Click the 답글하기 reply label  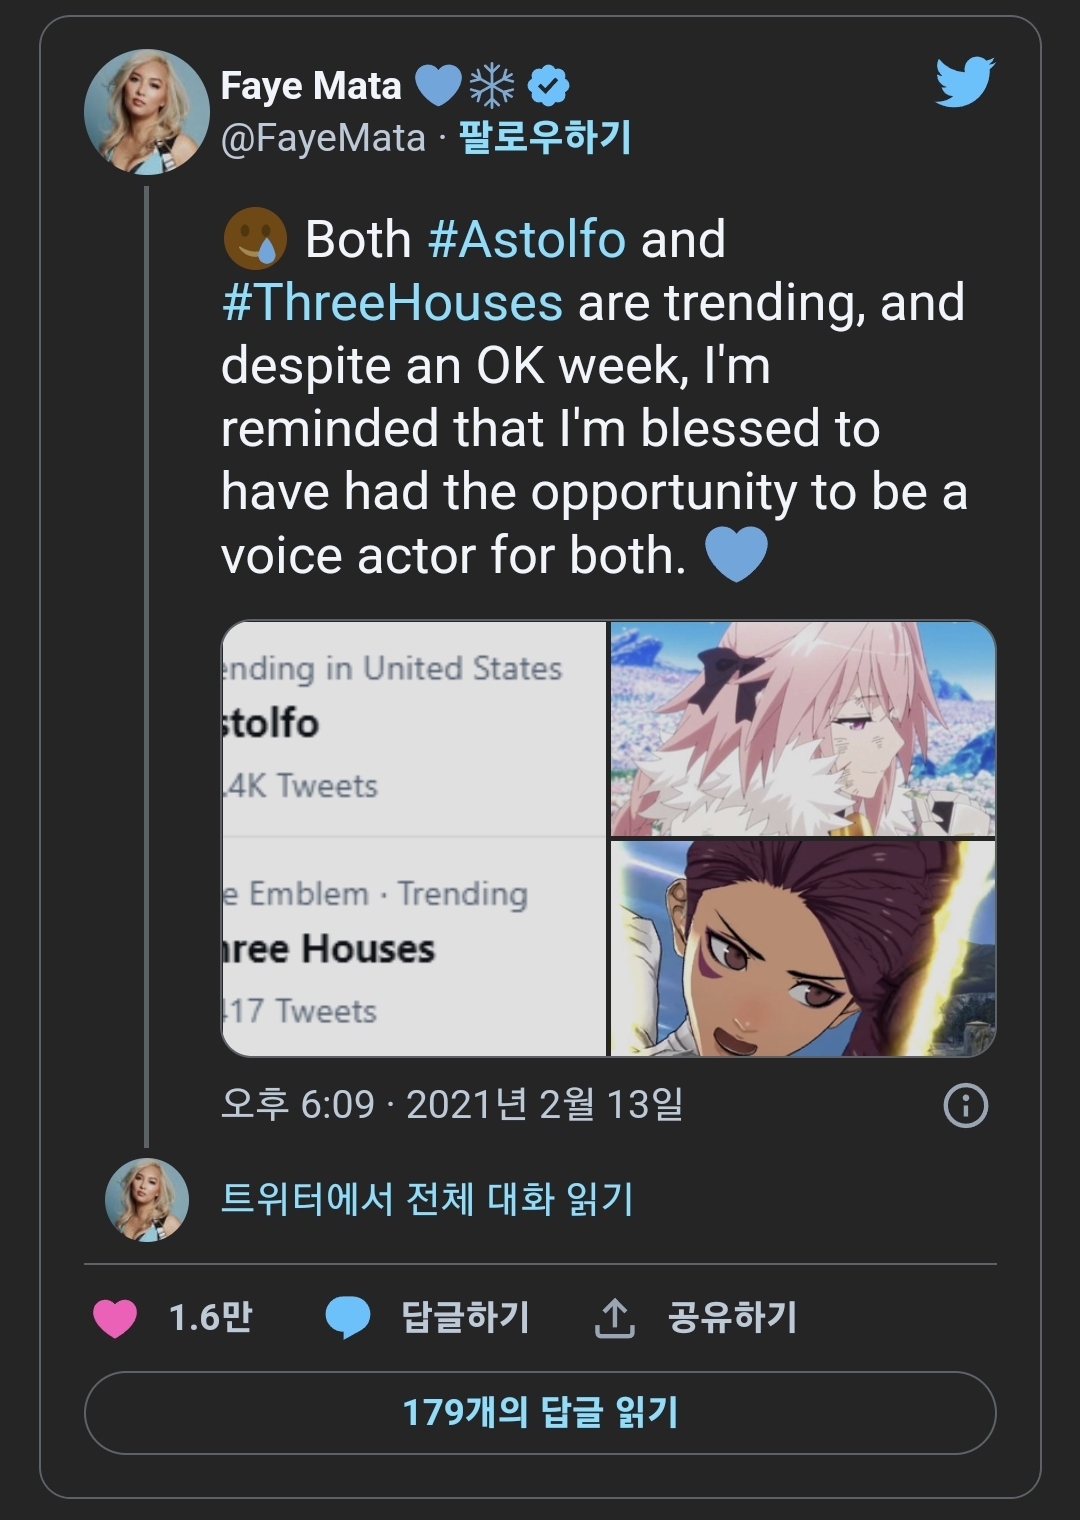coord(465,1317)
